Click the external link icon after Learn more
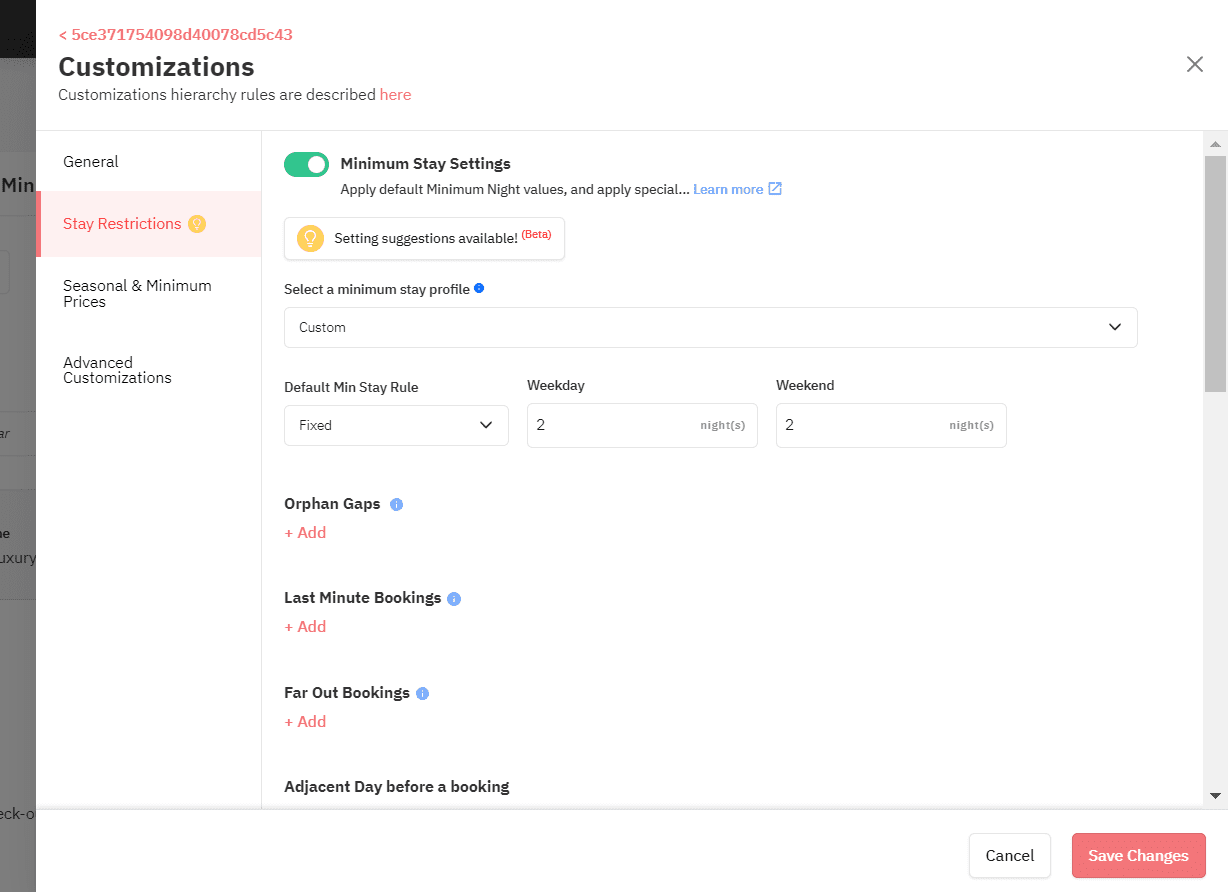This screenshot has height=892, width=1228. (775, 189)
